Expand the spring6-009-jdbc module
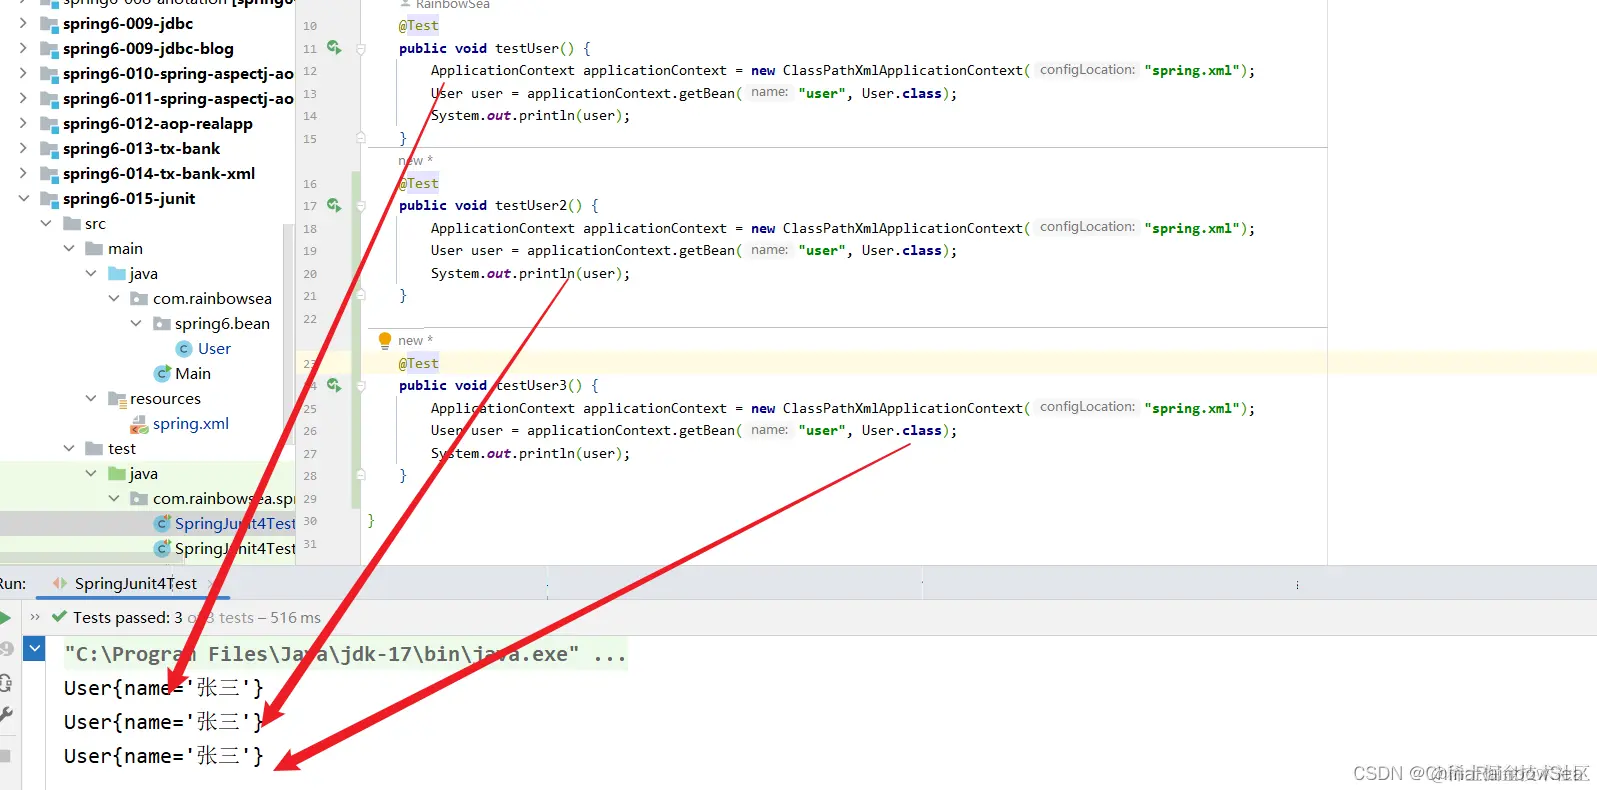 [x=23, y=23]
